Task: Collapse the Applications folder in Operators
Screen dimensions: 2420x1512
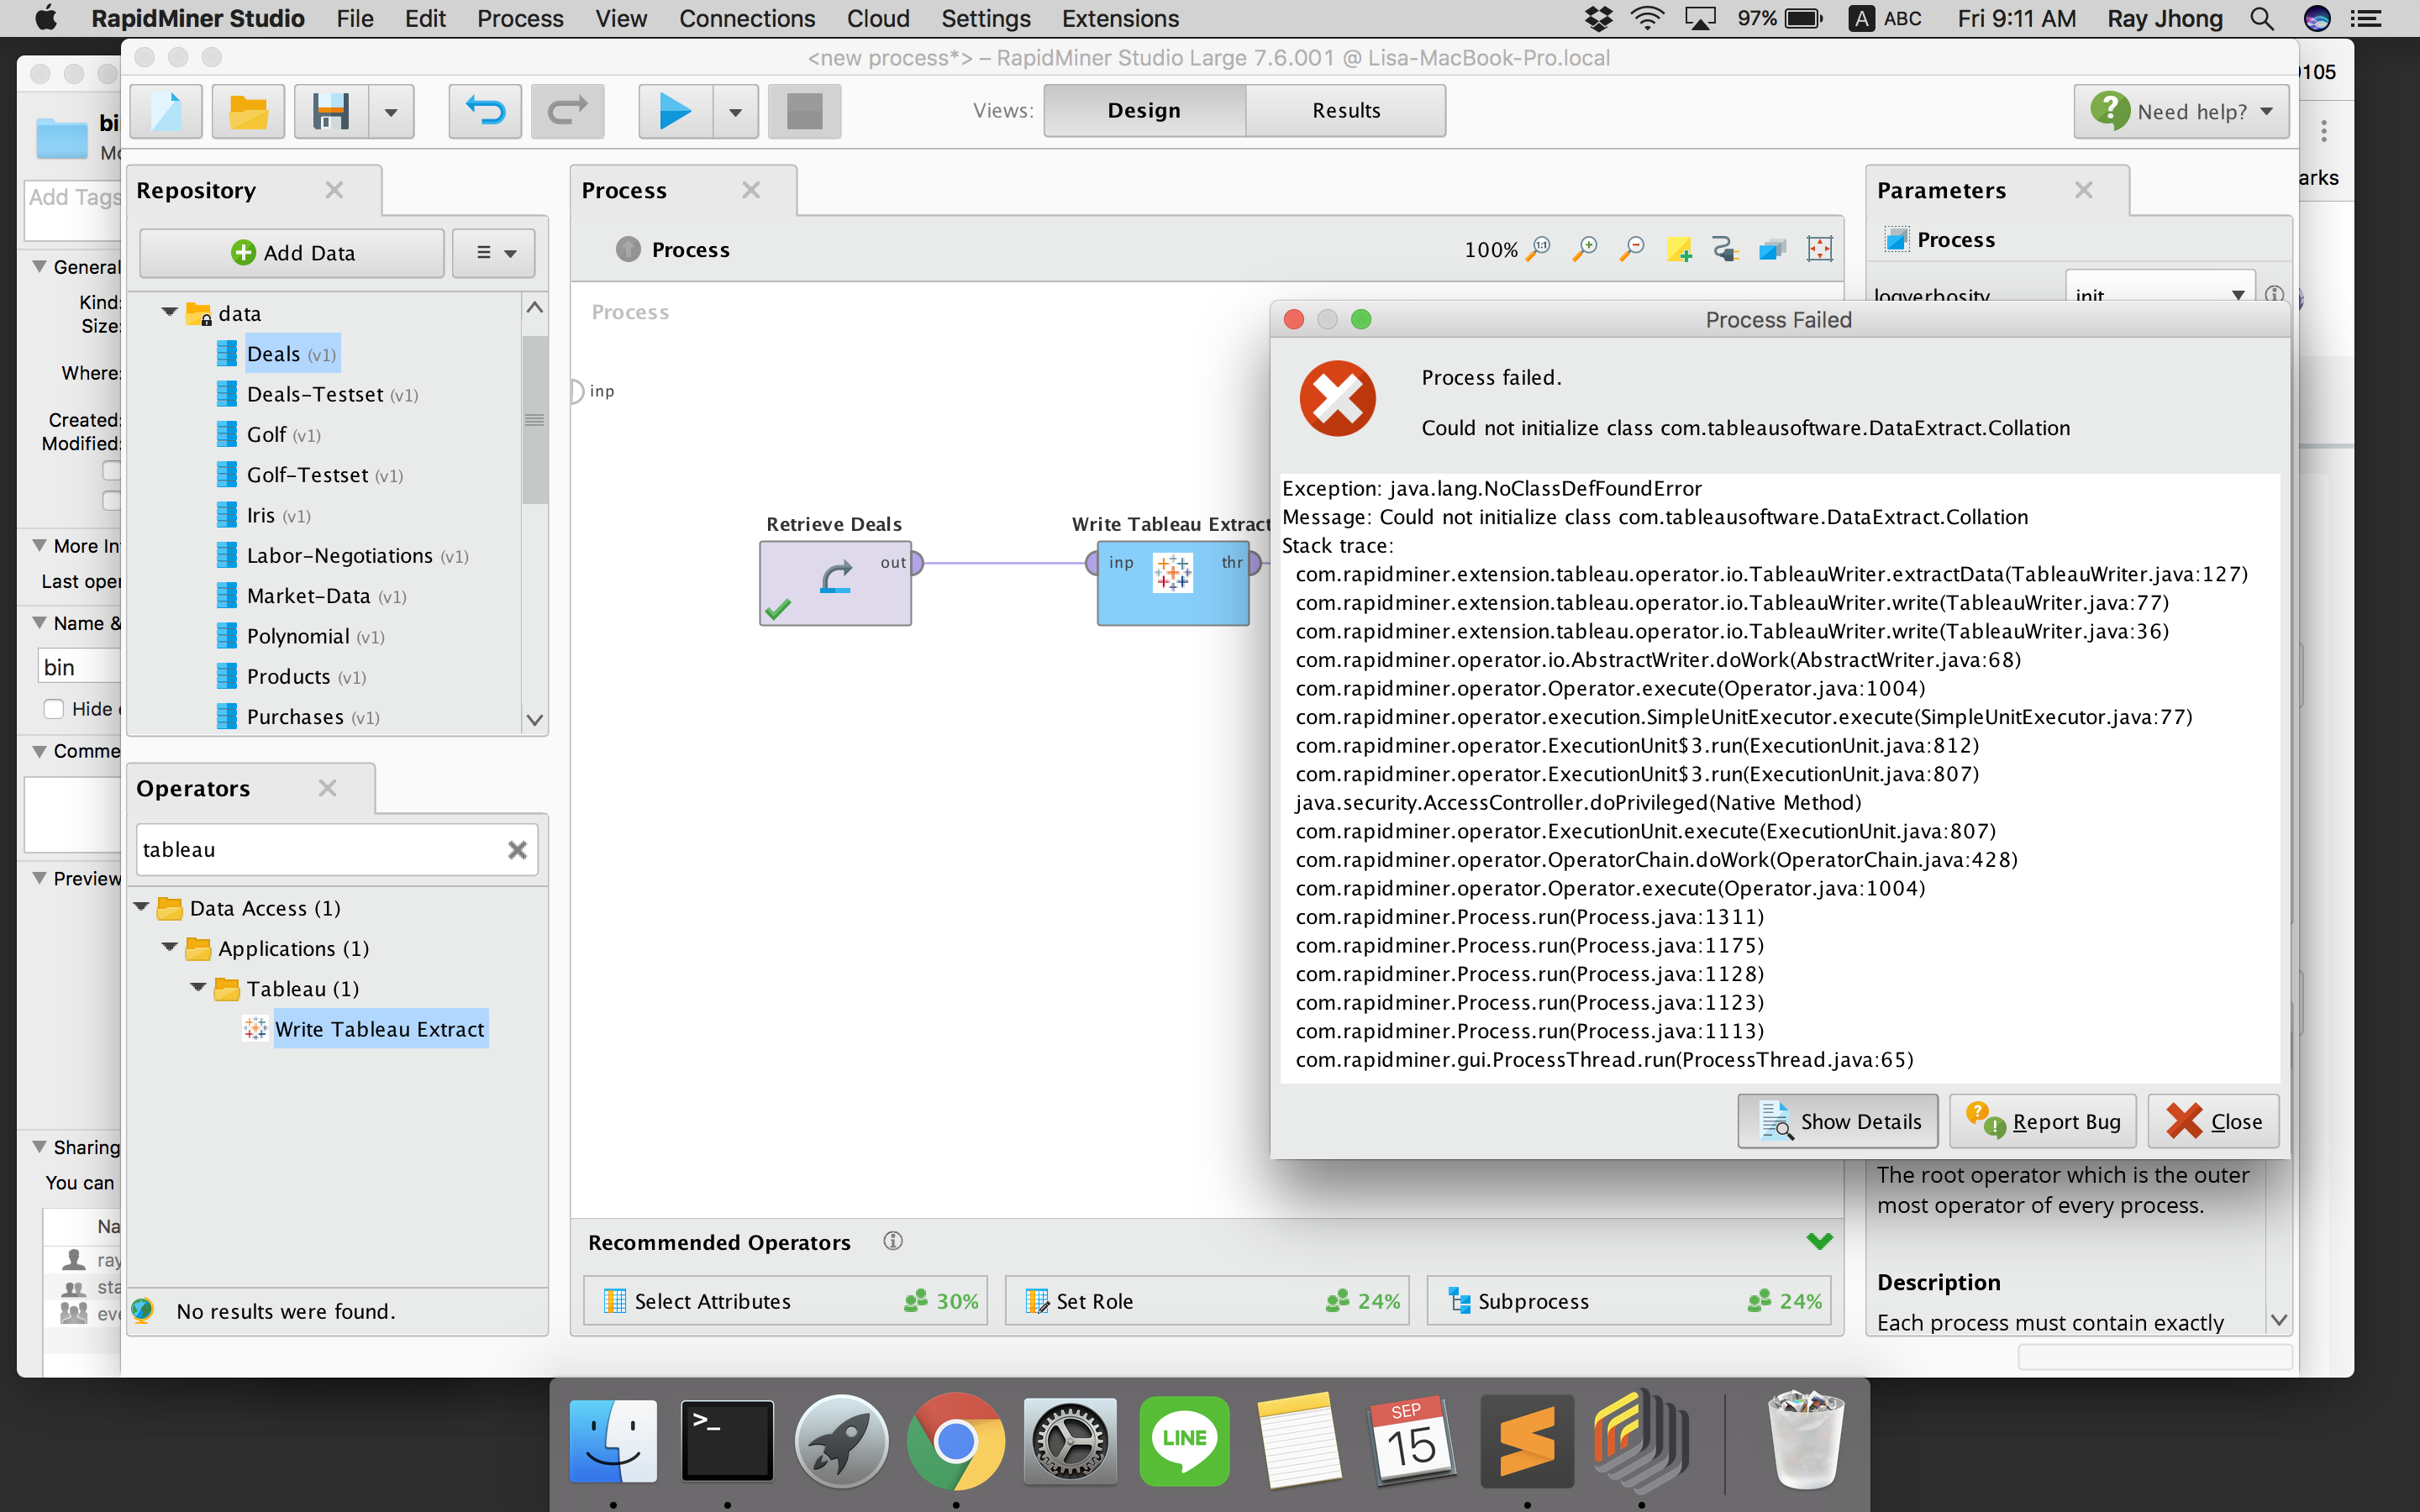Action: [169, 947]
